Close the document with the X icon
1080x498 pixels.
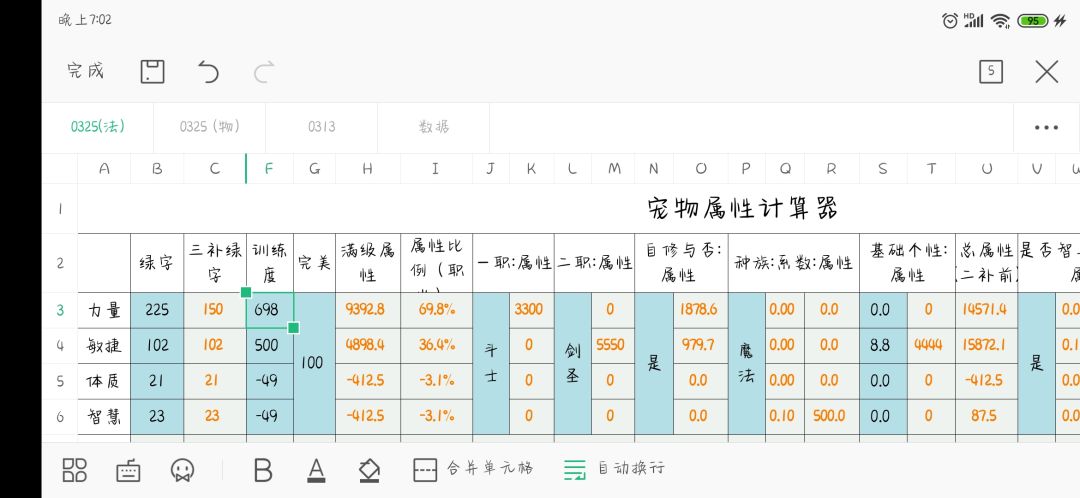1046,72
